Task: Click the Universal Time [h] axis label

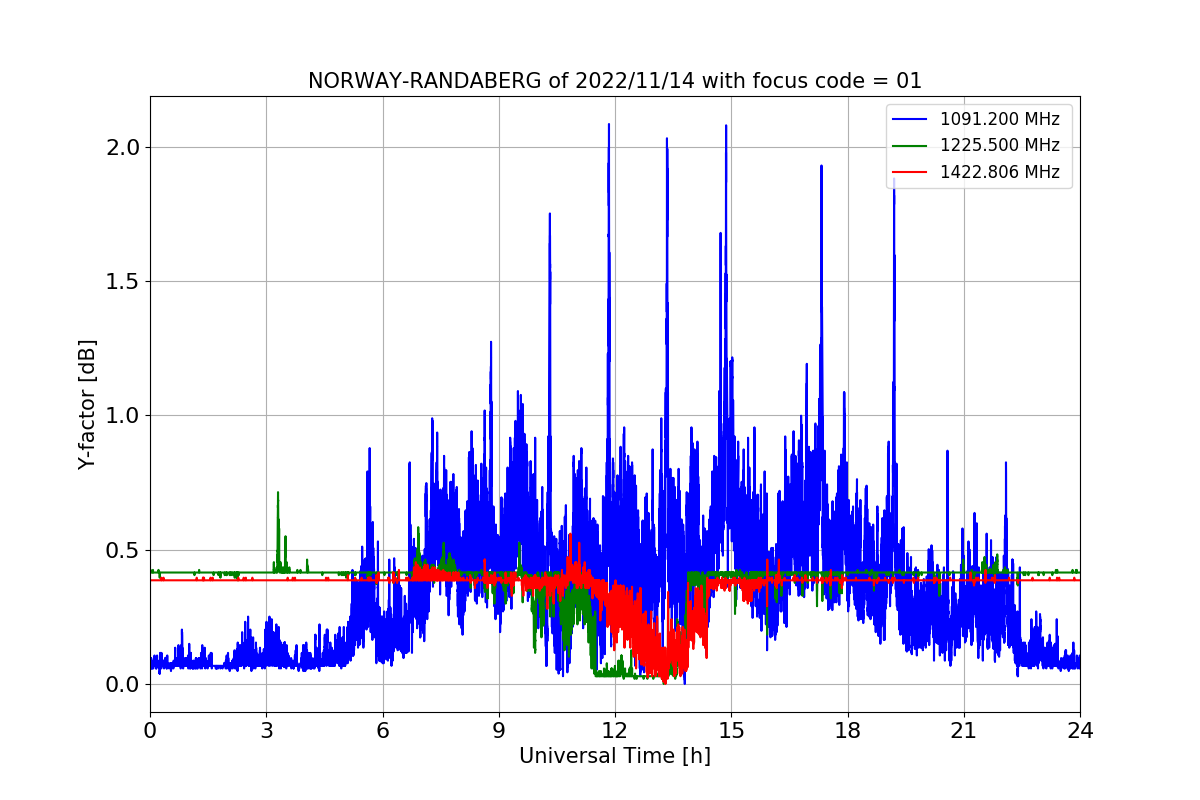Action: pos(615,757)
